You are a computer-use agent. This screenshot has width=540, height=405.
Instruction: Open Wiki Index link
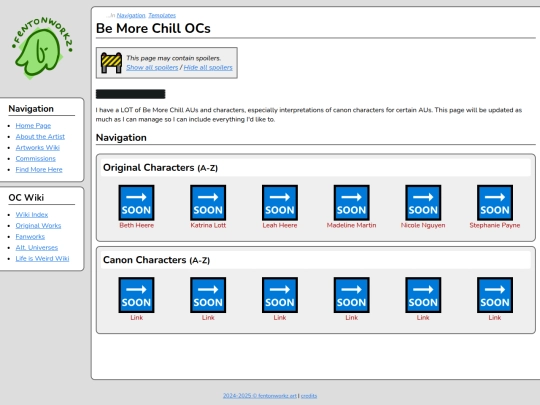32,215
